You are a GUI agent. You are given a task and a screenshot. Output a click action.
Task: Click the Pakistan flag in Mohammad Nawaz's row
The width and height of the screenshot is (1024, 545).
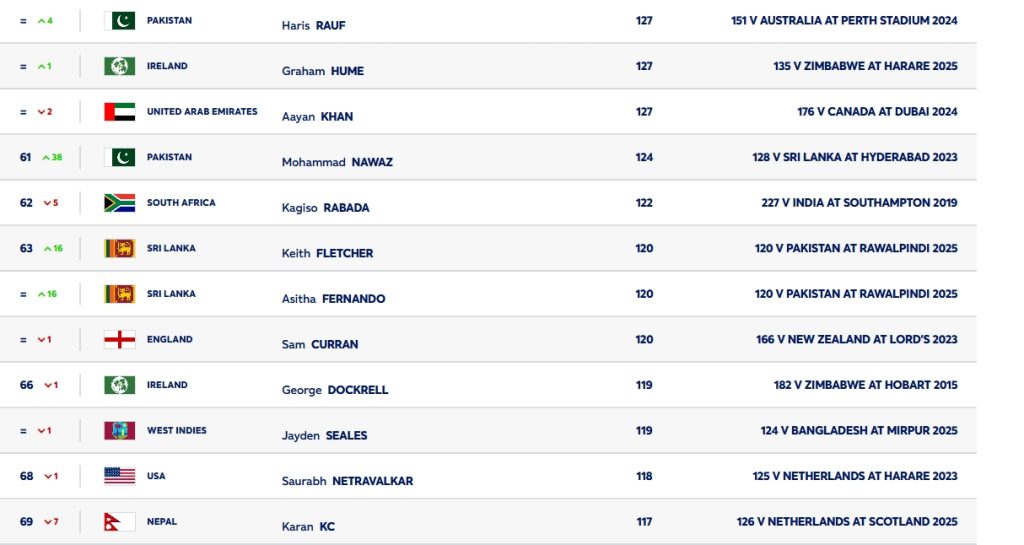(119, 157)
